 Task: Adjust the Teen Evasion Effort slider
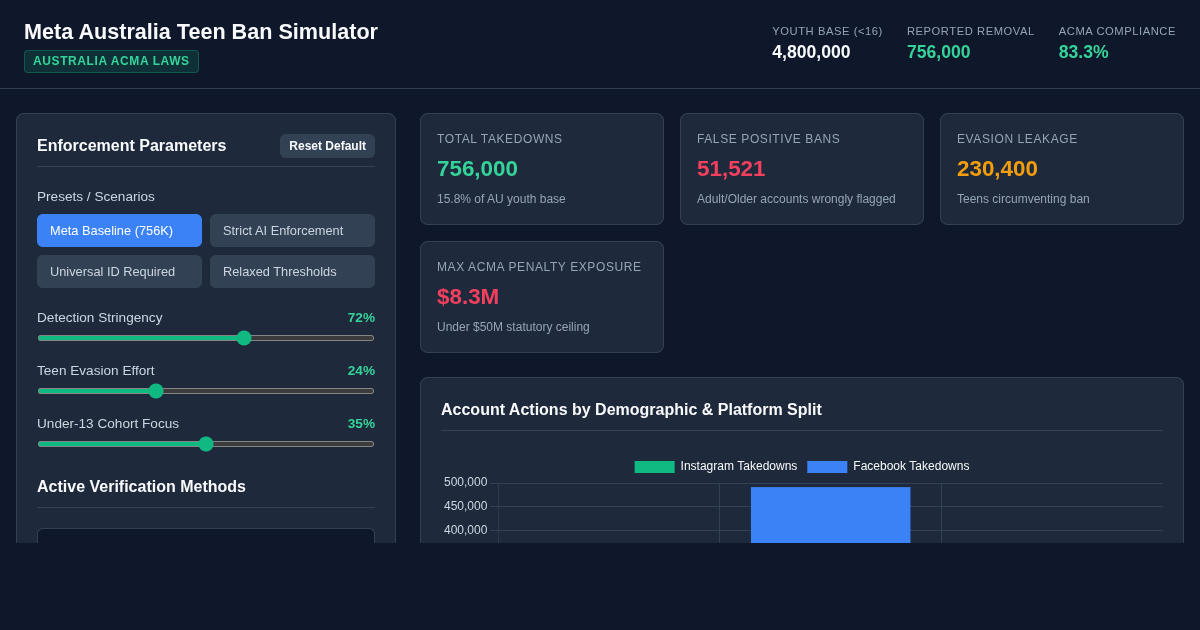(x=206, y=391)
